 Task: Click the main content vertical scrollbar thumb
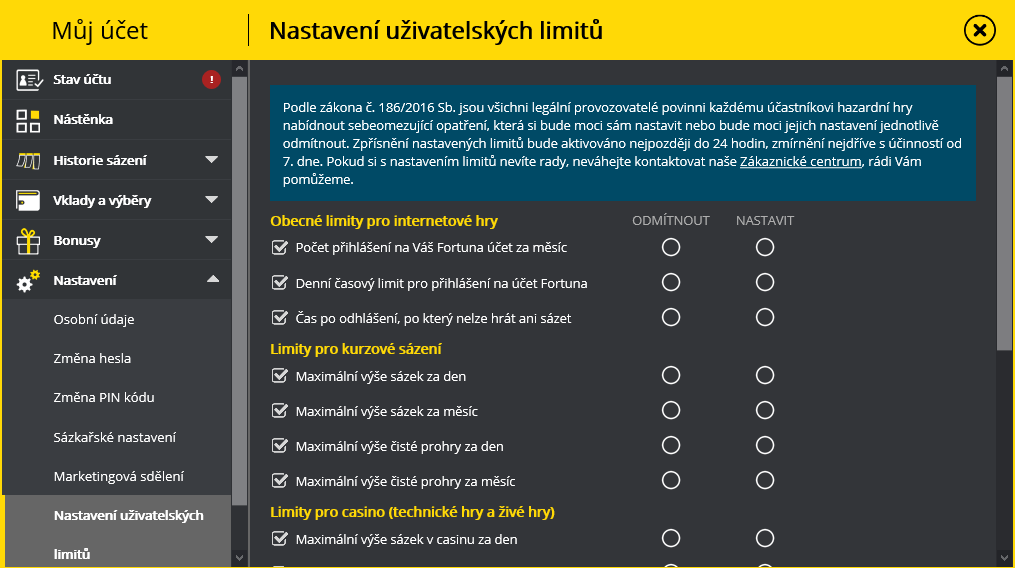click(1004, 214)
